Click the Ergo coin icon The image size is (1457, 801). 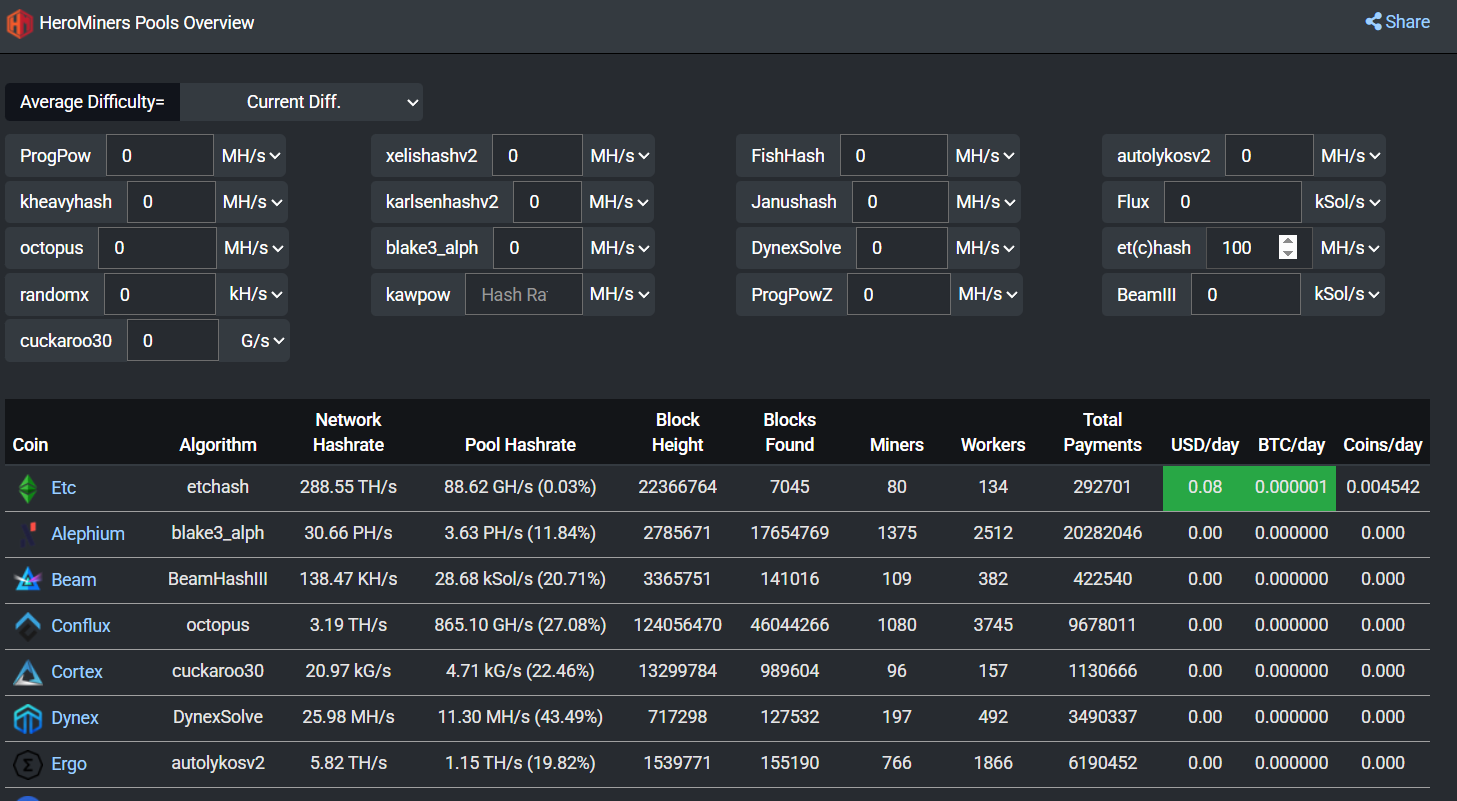tap(28, 764)
